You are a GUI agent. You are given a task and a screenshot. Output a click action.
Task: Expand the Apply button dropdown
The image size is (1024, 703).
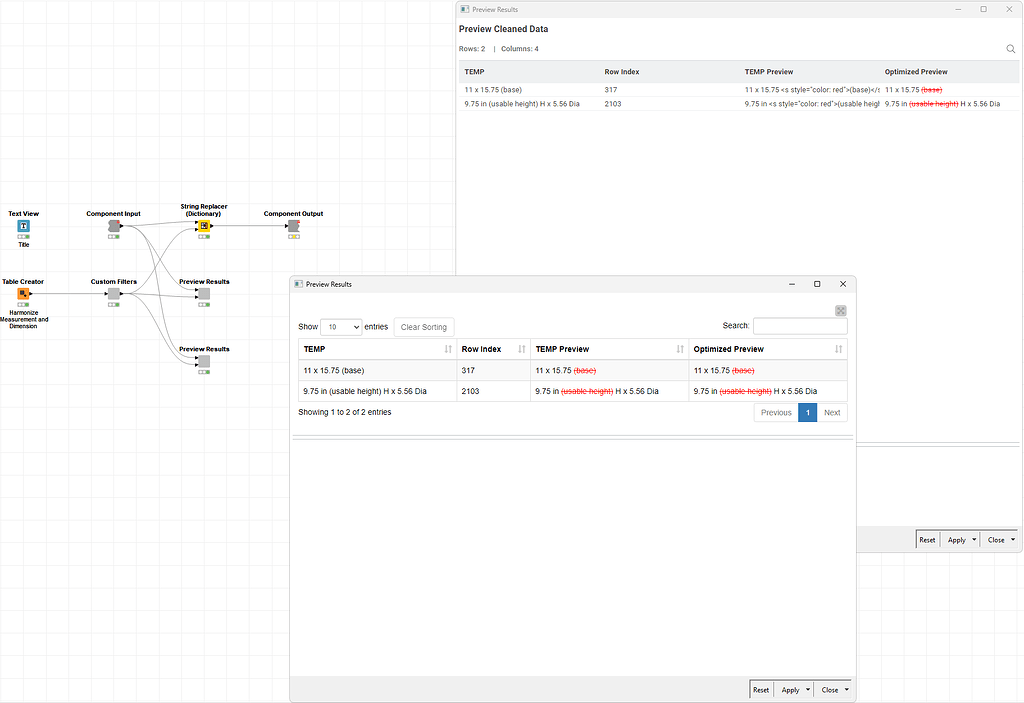806,689
